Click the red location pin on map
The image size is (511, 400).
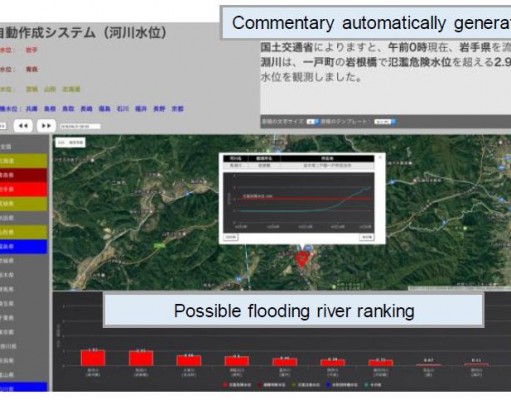coord(302,260)
